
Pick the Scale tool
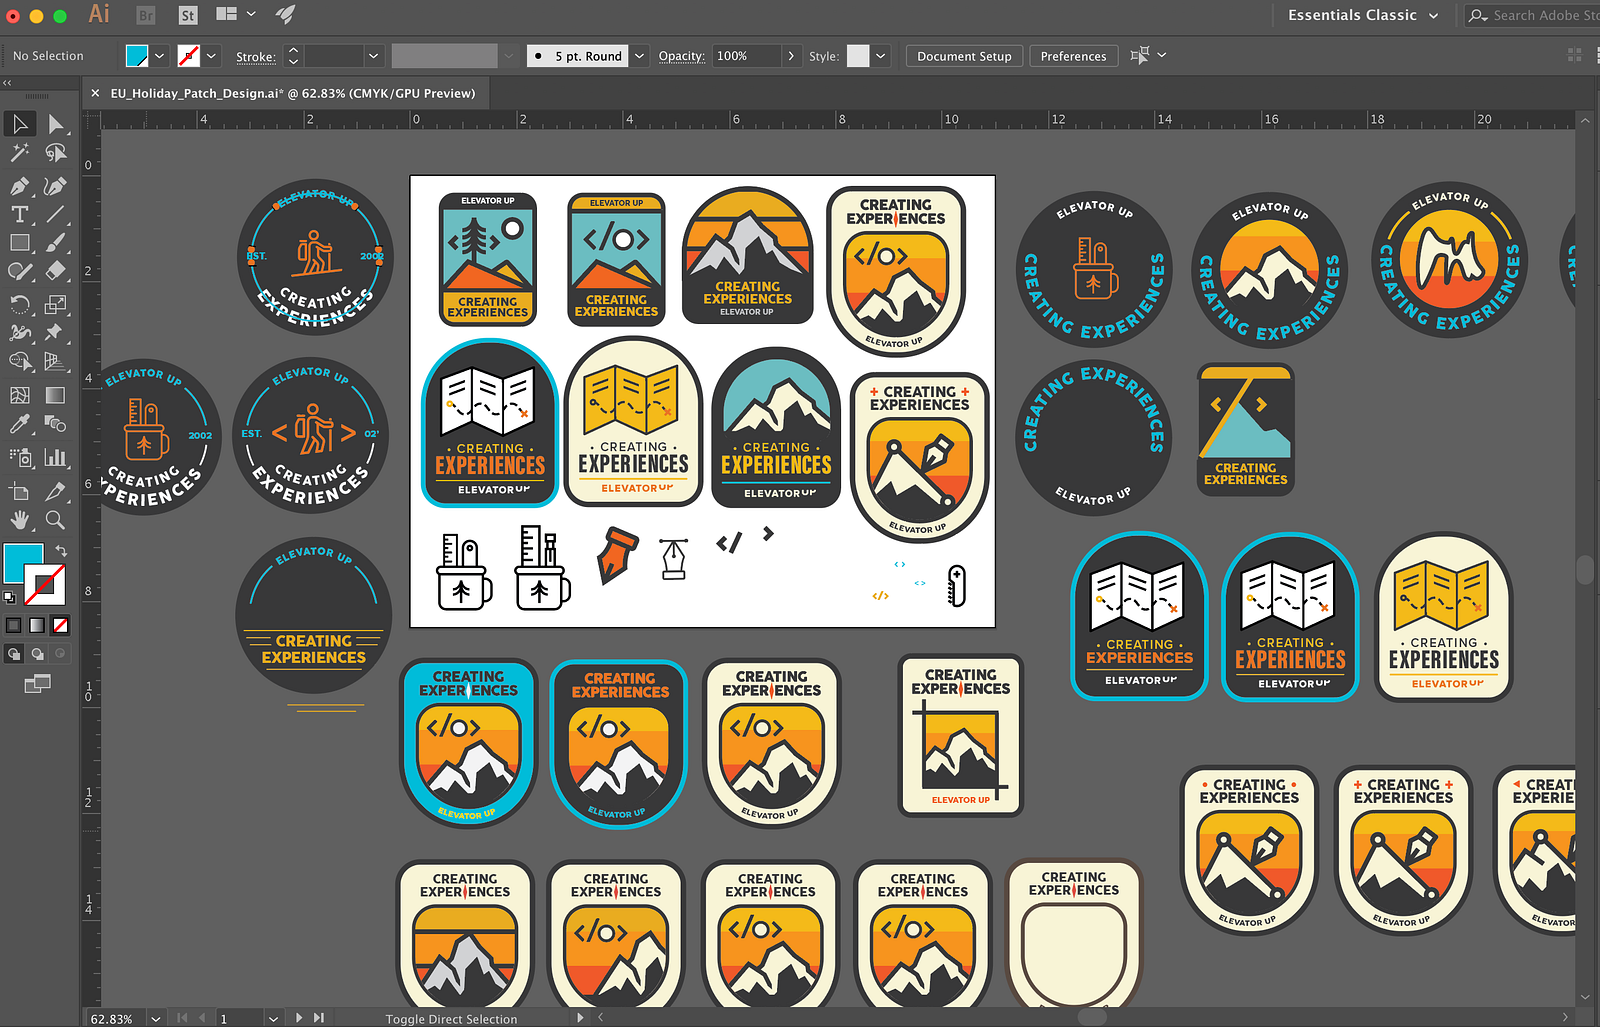pos(56,304)
